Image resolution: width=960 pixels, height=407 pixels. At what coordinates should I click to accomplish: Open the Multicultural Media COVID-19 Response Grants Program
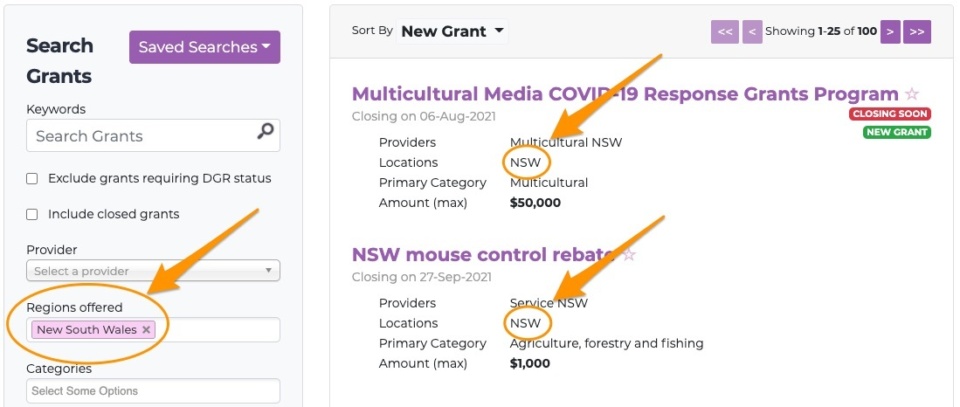click(624, 94)
